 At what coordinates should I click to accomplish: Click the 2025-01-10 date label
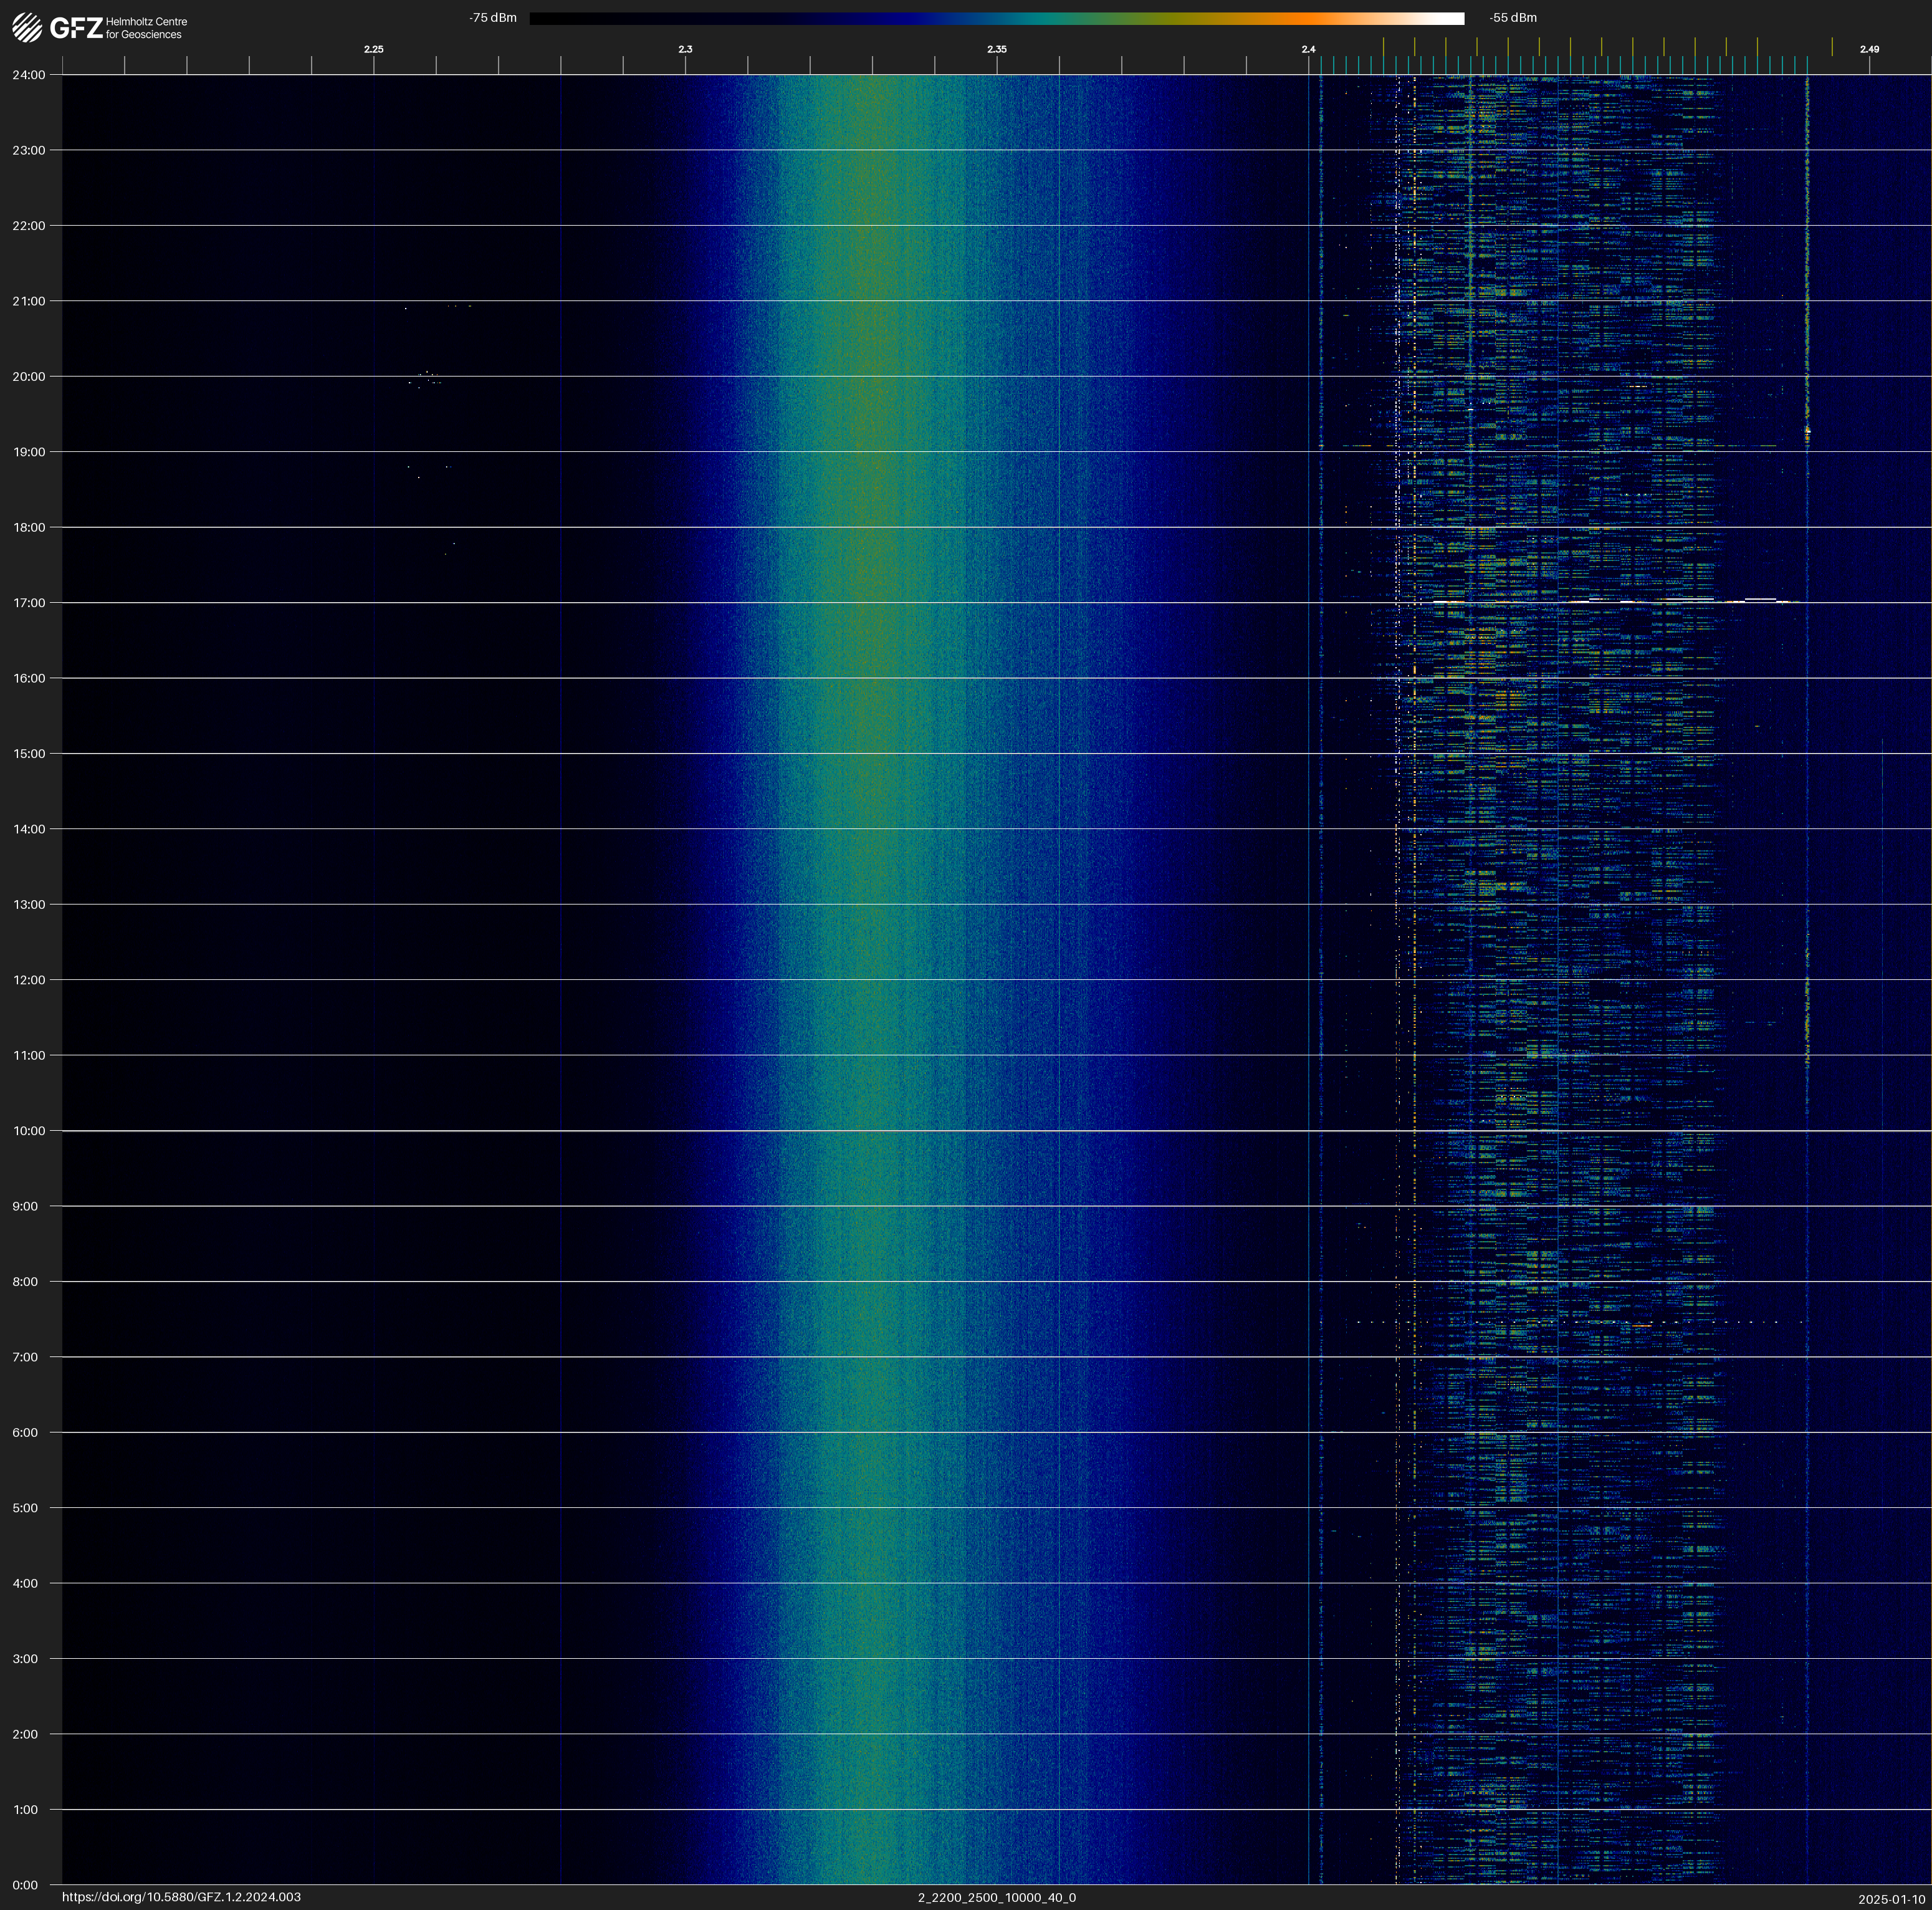click(1891, 1899)
